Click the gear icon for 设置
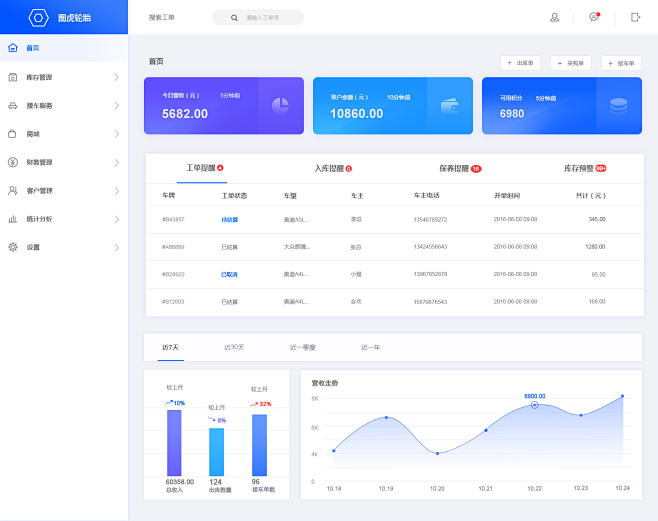The width and height of the screenshot is (658, 521). click(13, 247)
